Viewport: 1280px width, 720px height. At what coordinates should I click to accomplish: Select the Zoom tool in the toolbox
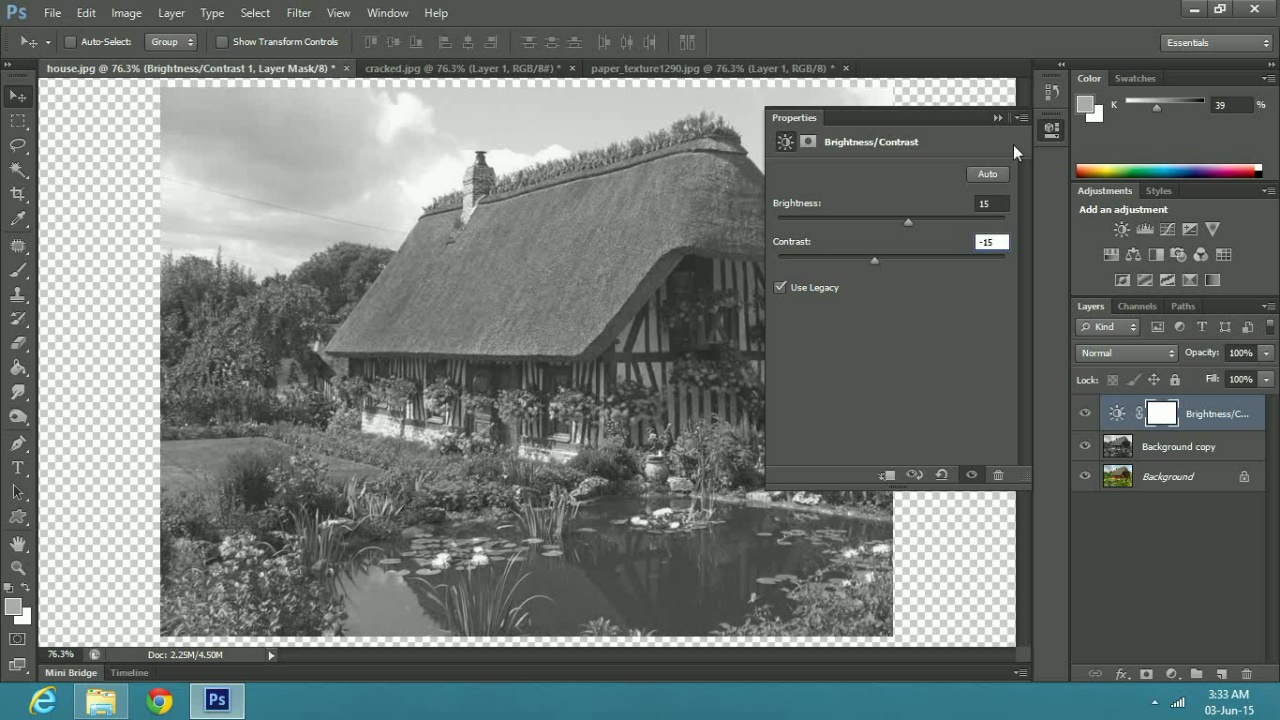point(18,568)
